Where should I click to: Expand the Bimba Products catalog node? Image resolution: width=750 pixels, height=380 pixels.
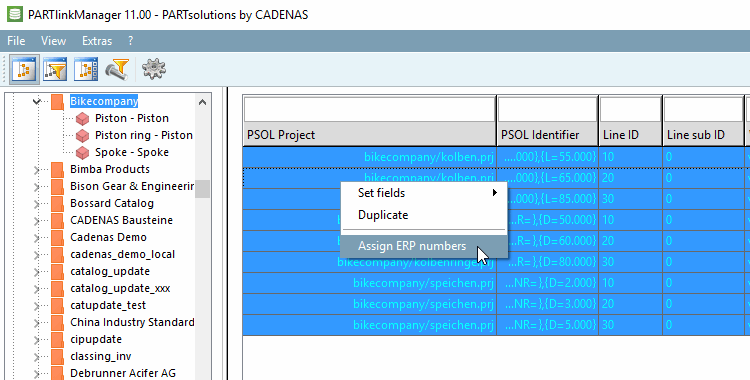[x=36, y=169]
